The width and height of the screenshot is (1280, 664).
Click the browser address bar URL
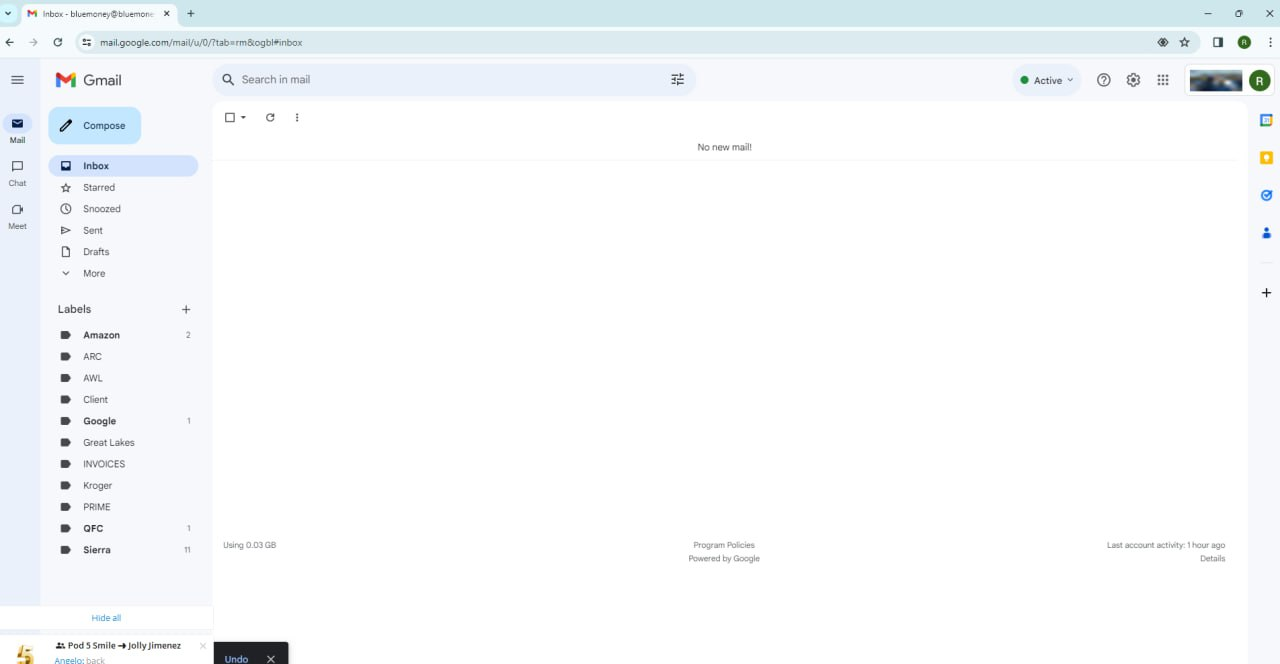(x=201, y=43)
